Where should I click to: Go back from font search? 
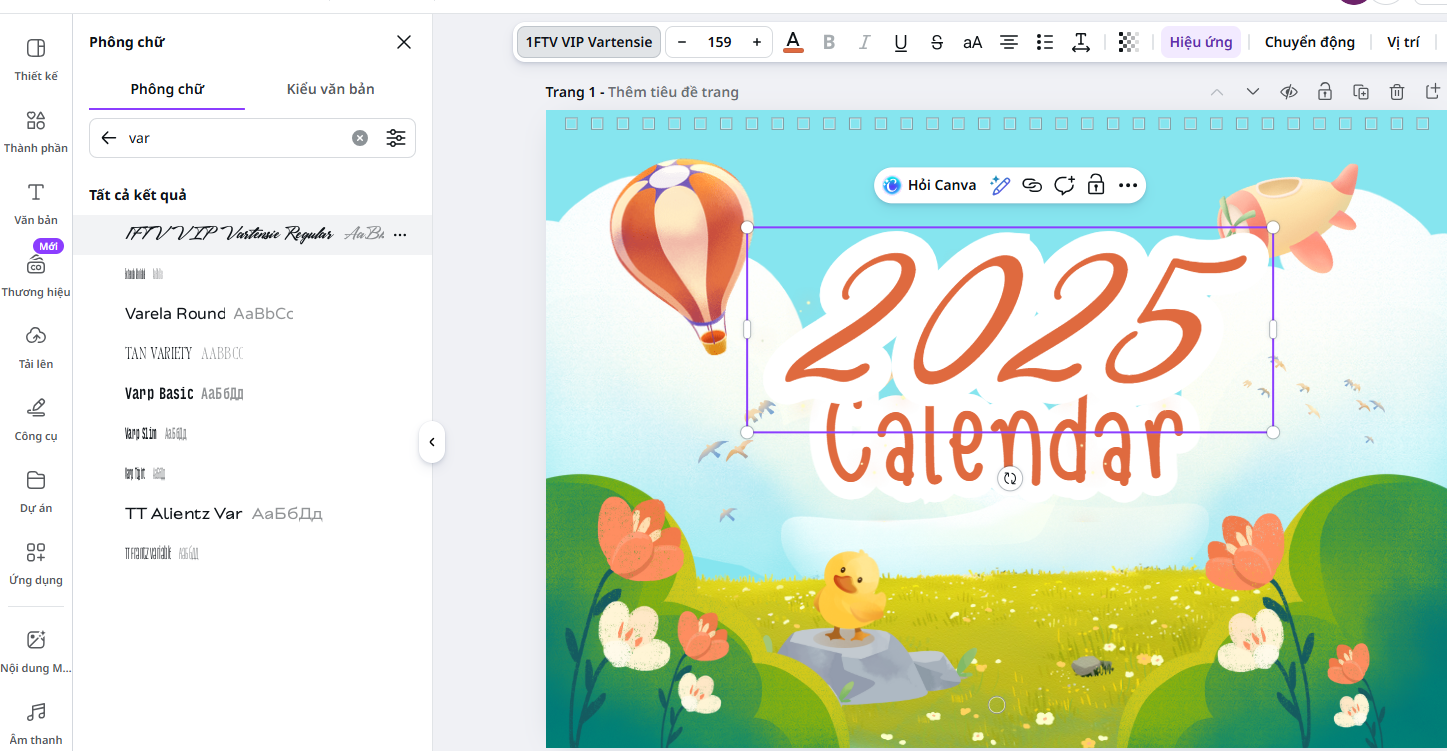coord(109,138)
